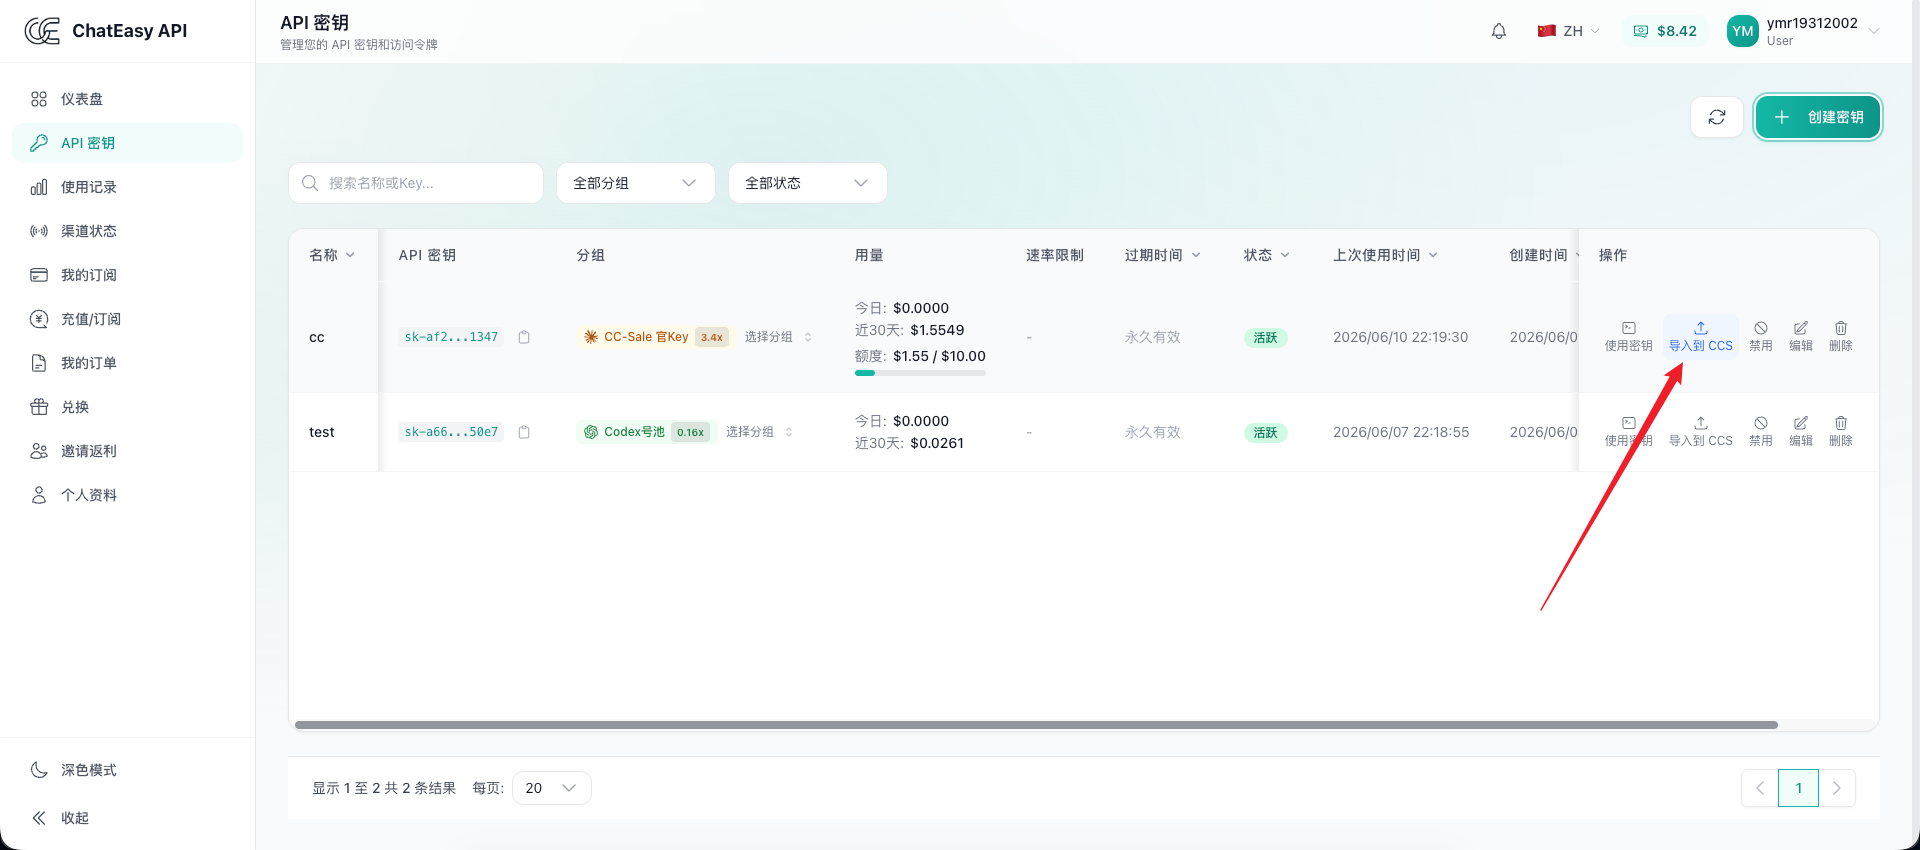Open the 仪表盘 dashboard page
Image resolution: width=1920 pixels, height=850 pixels.
click(127, 99)
